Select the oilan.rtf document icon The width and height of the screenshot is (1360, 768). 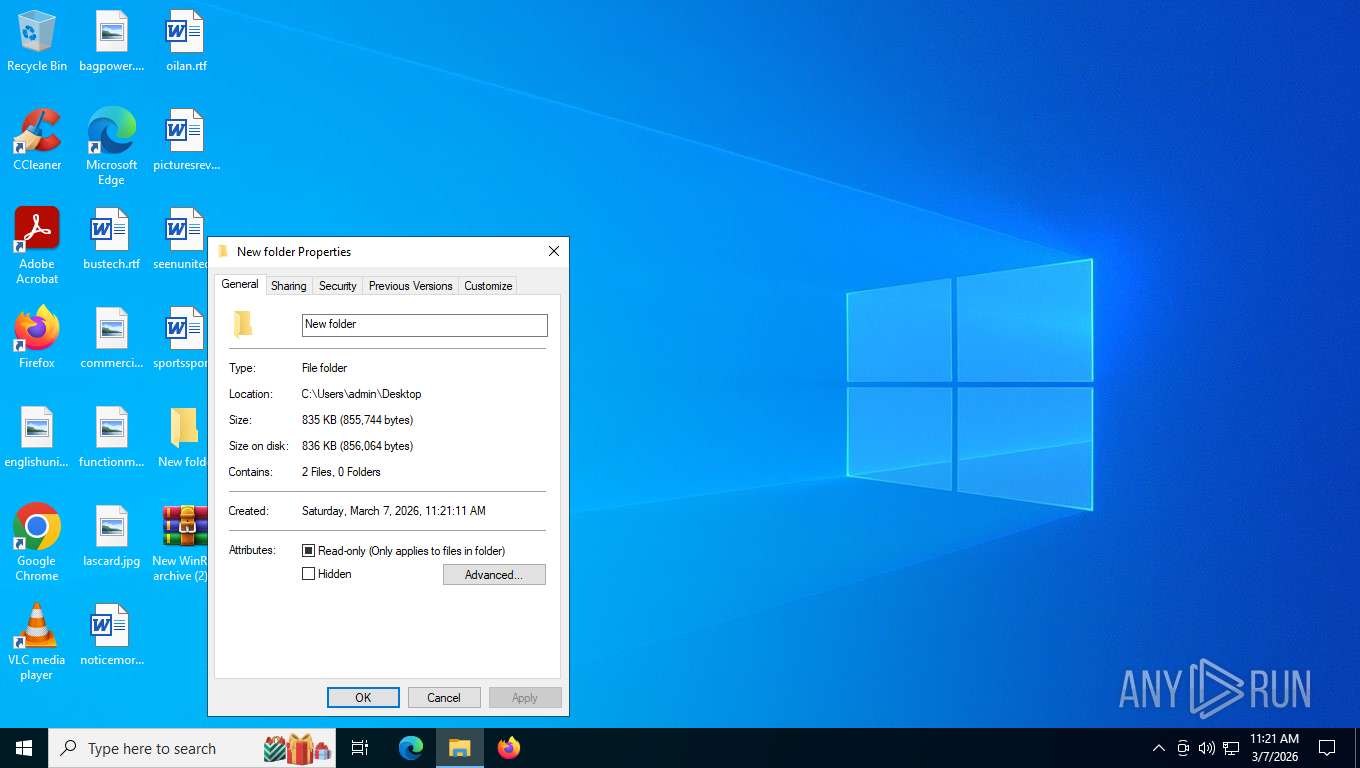coord(186,42)
